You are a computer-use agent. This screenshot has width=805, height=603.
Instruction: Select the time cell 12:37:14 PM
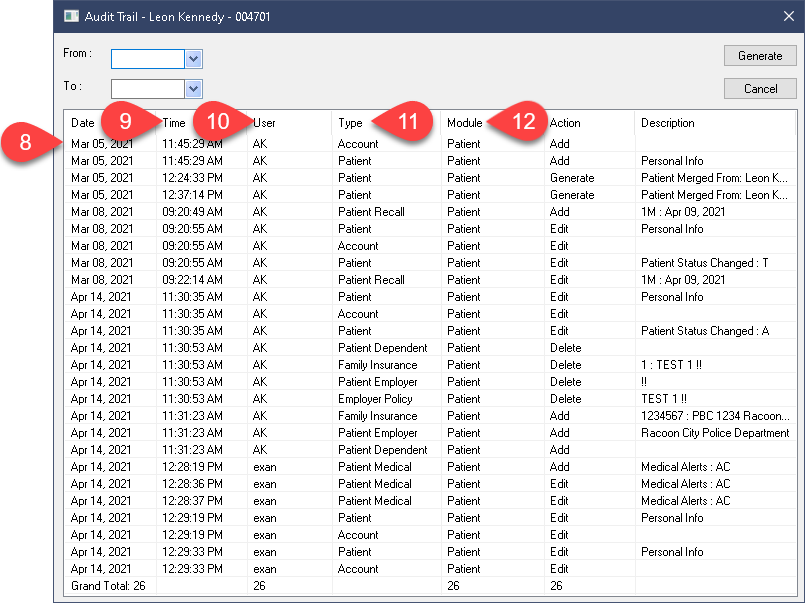tap(192, 195)
